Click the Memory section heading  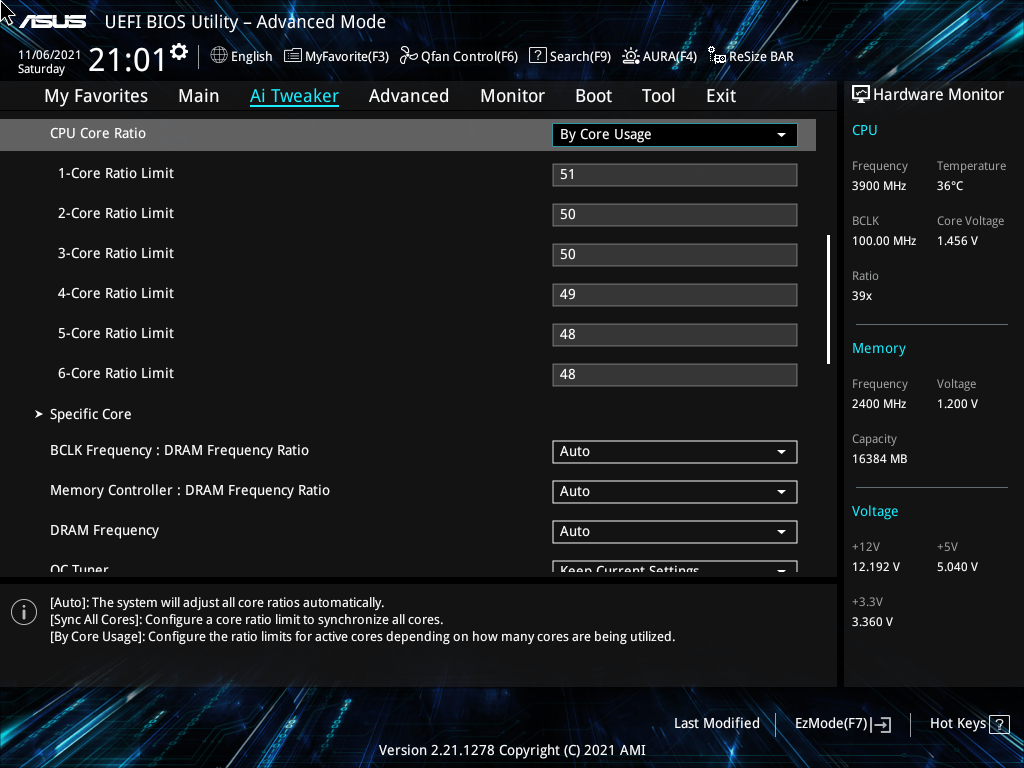tap(879, 349)
